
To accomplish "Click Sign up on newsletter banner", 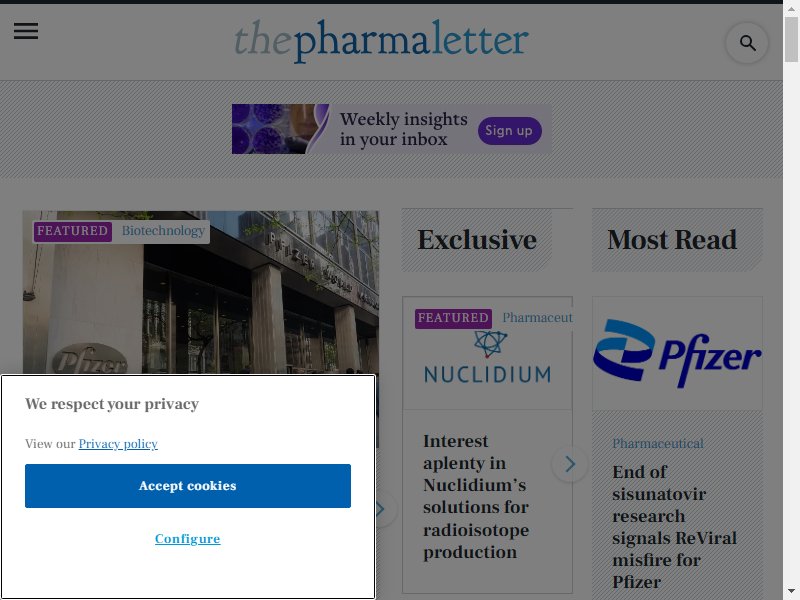I will 509,131.
